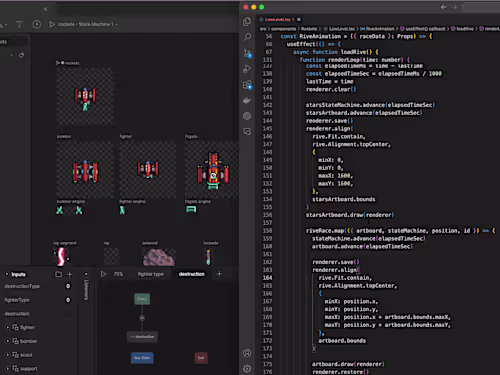Click the bomber nested artboard icon
Image resolution: width=500 pixels, height=375 pixels.
pos(15,341)
